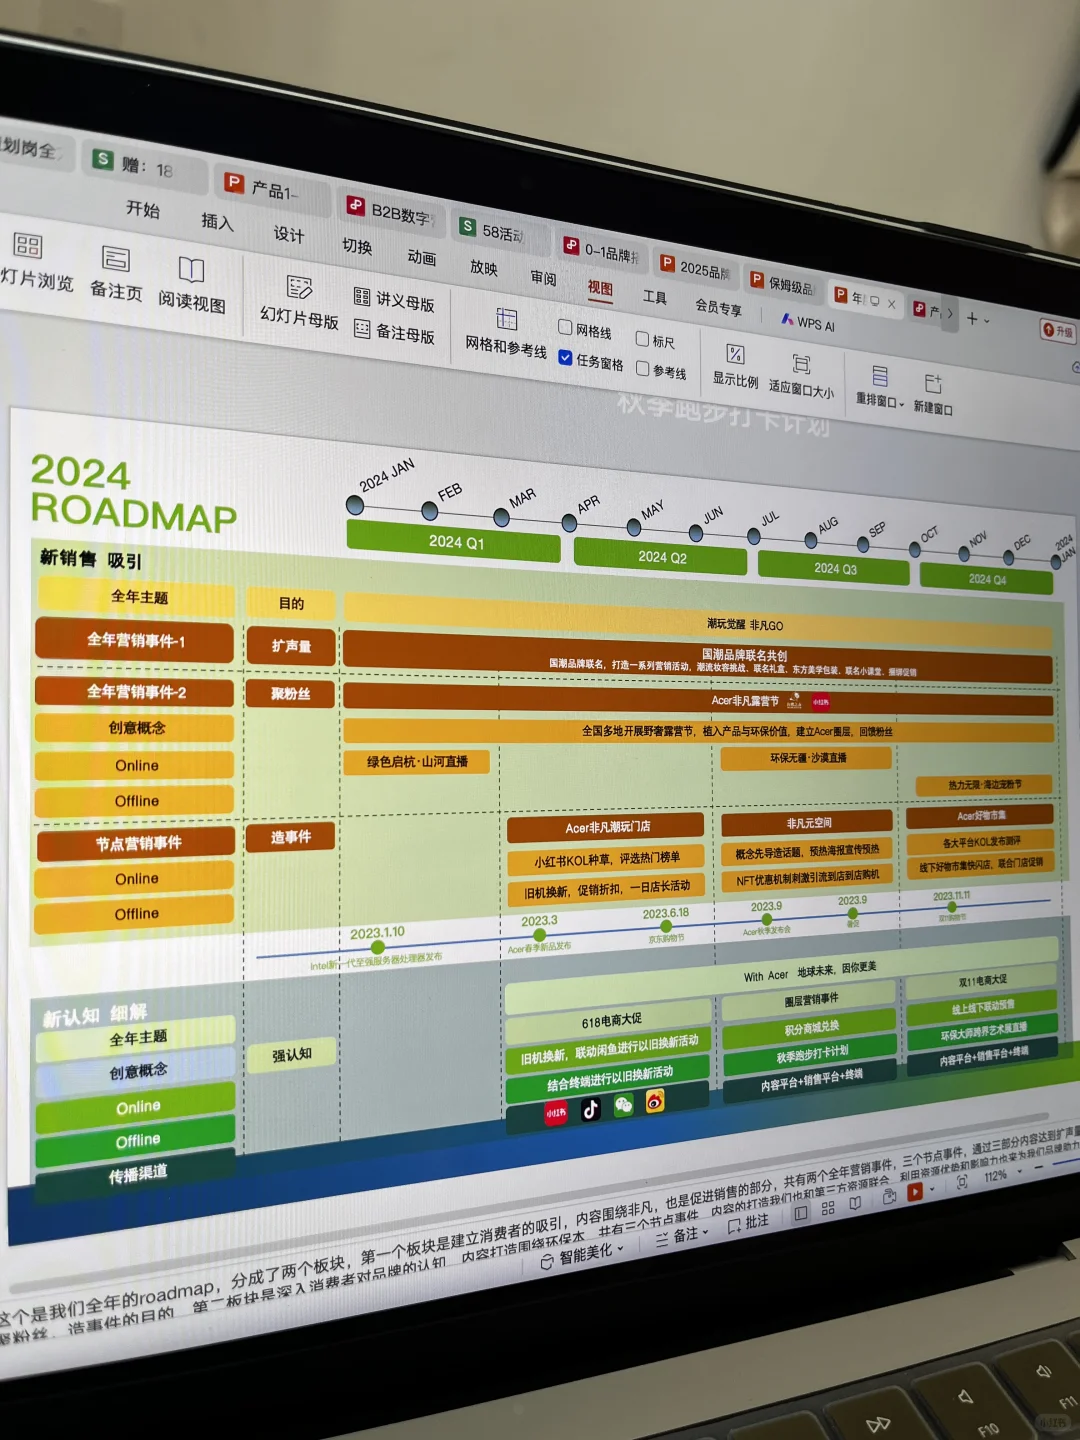Click WeChat icon on the slide

[623, 1104]
